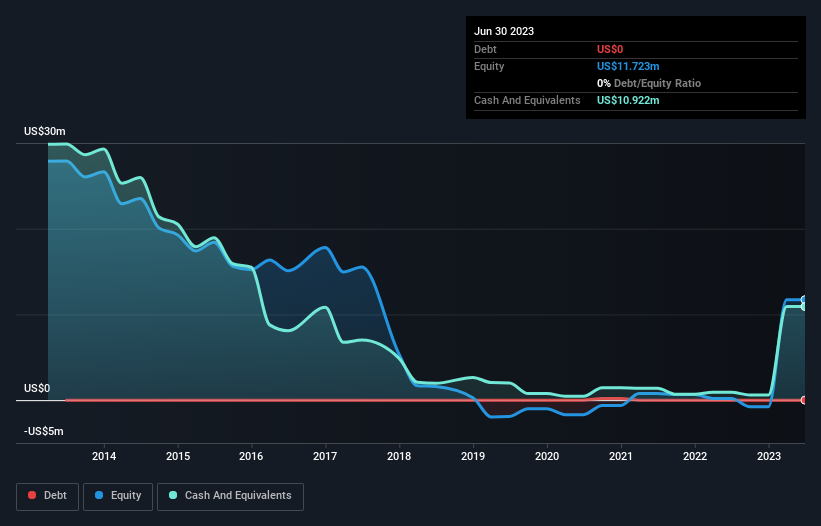This screenshot has width=821, height=526.
Task: Click the 2014 x-axis label
Action: pyautogui.click(x=104, y=456)
